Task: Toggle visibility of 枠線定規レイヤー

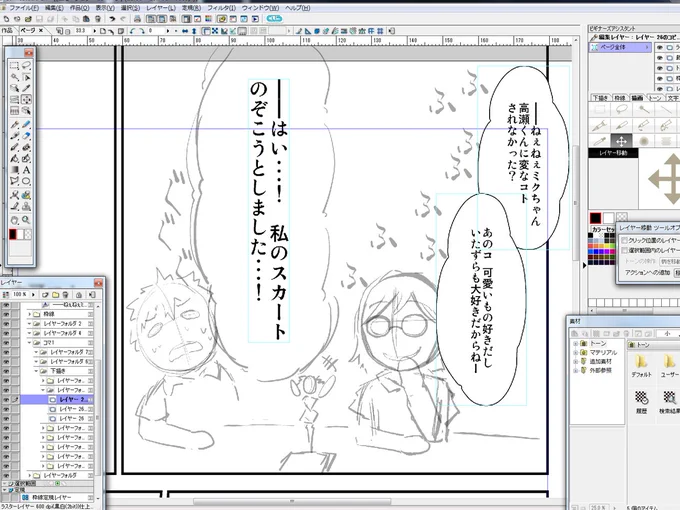Action: tap(6, 498)
